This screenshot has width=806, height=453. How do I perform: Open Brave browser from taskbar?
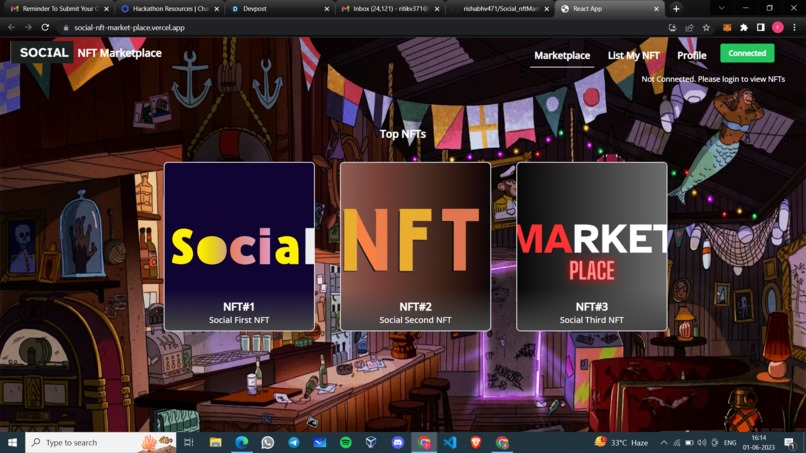[x=476, y=442]
